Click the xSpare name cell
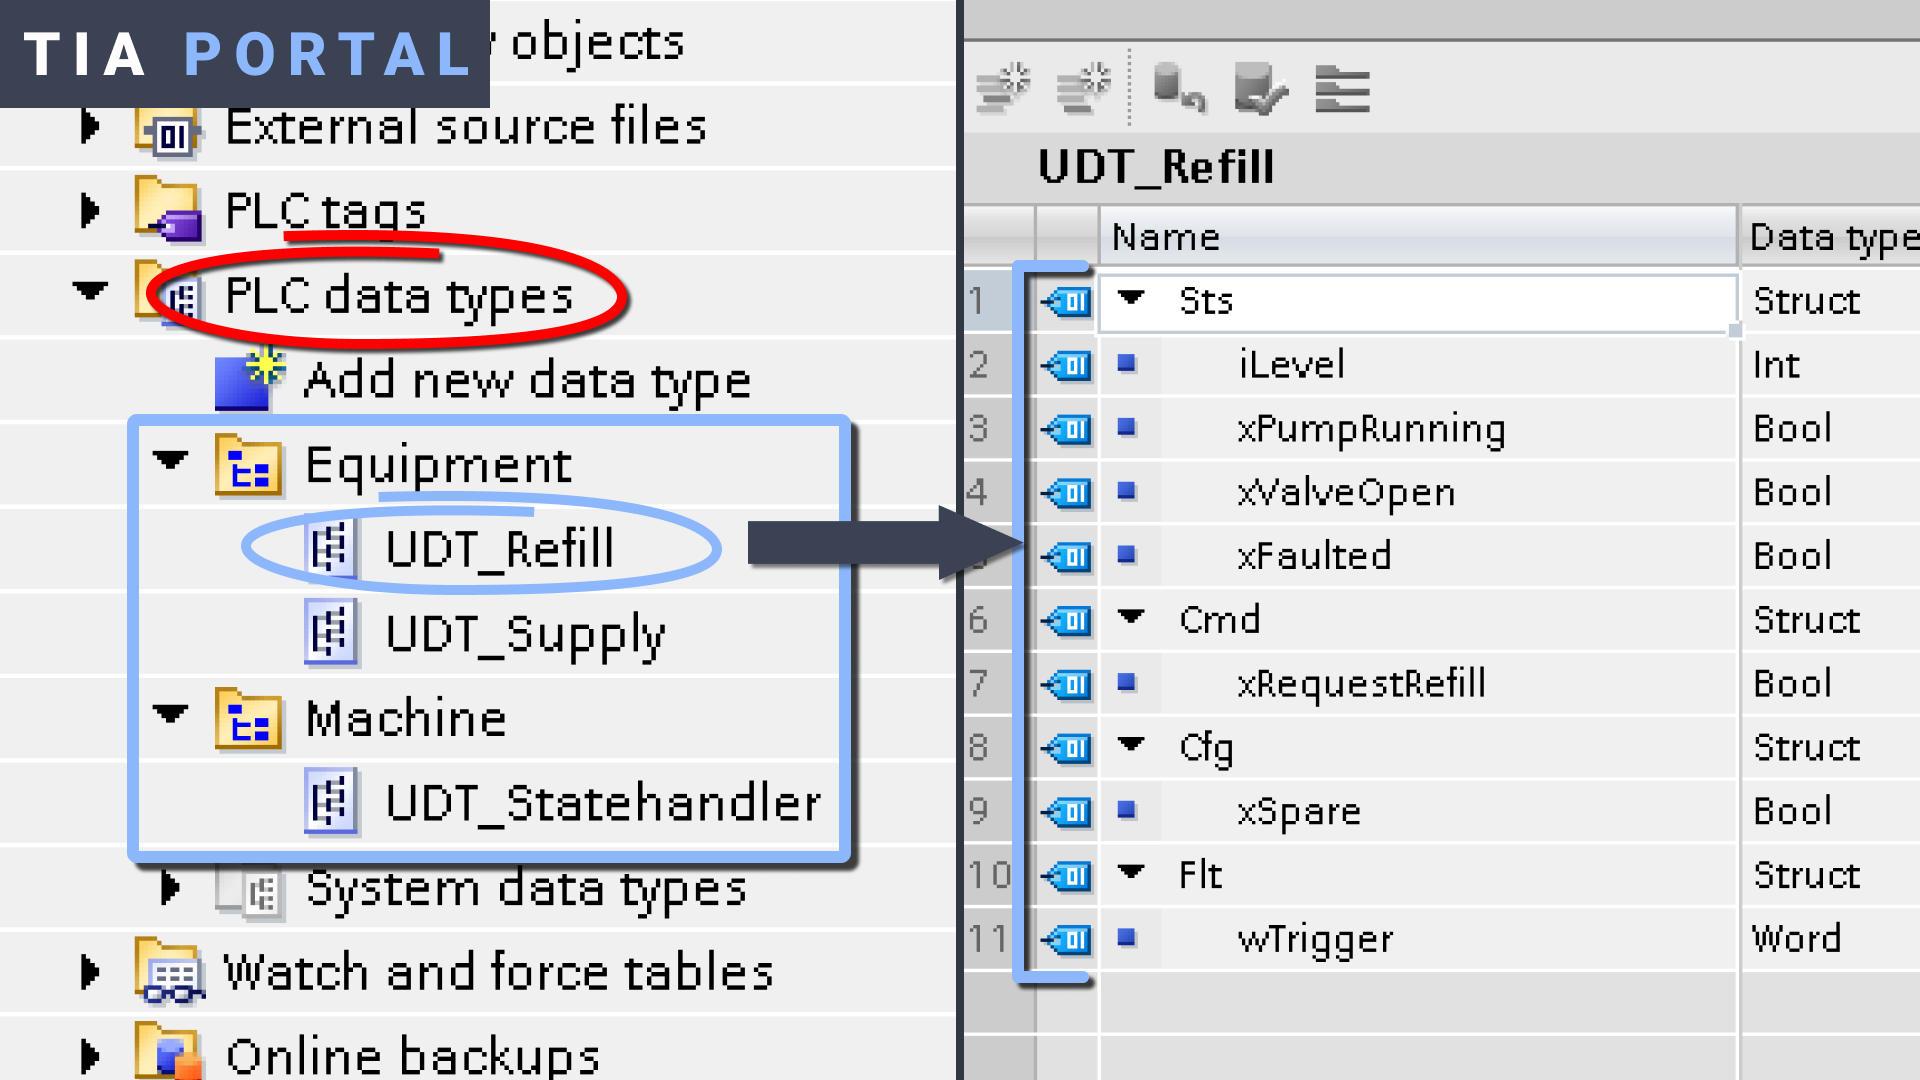1920x1080 pixels. pyautogui.click(x=1418, y=812)
